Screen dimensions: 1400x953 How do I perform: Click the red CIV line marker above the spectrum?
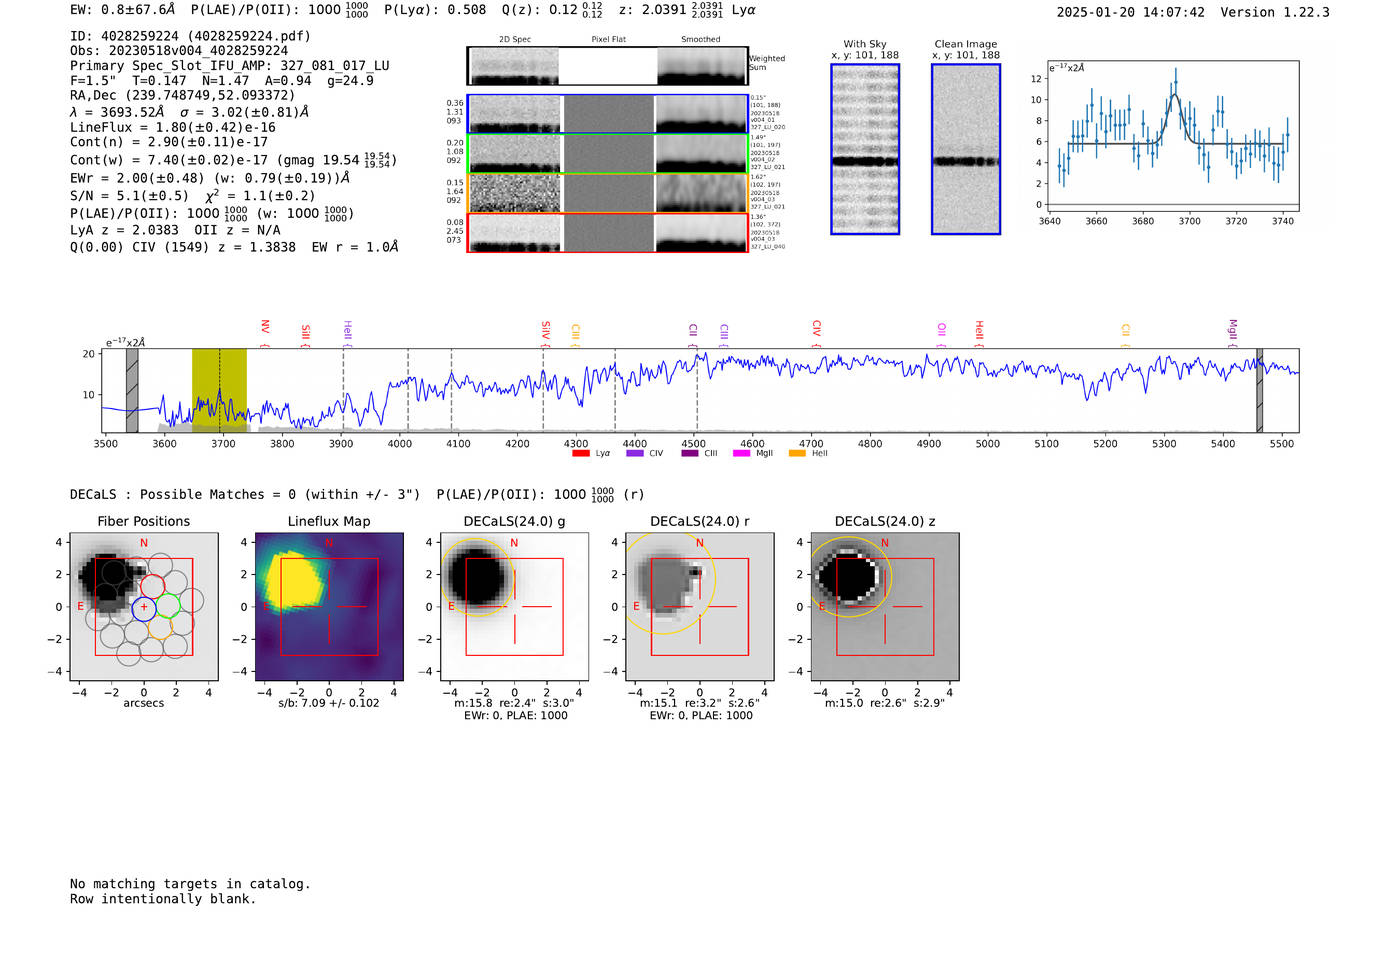817,333
